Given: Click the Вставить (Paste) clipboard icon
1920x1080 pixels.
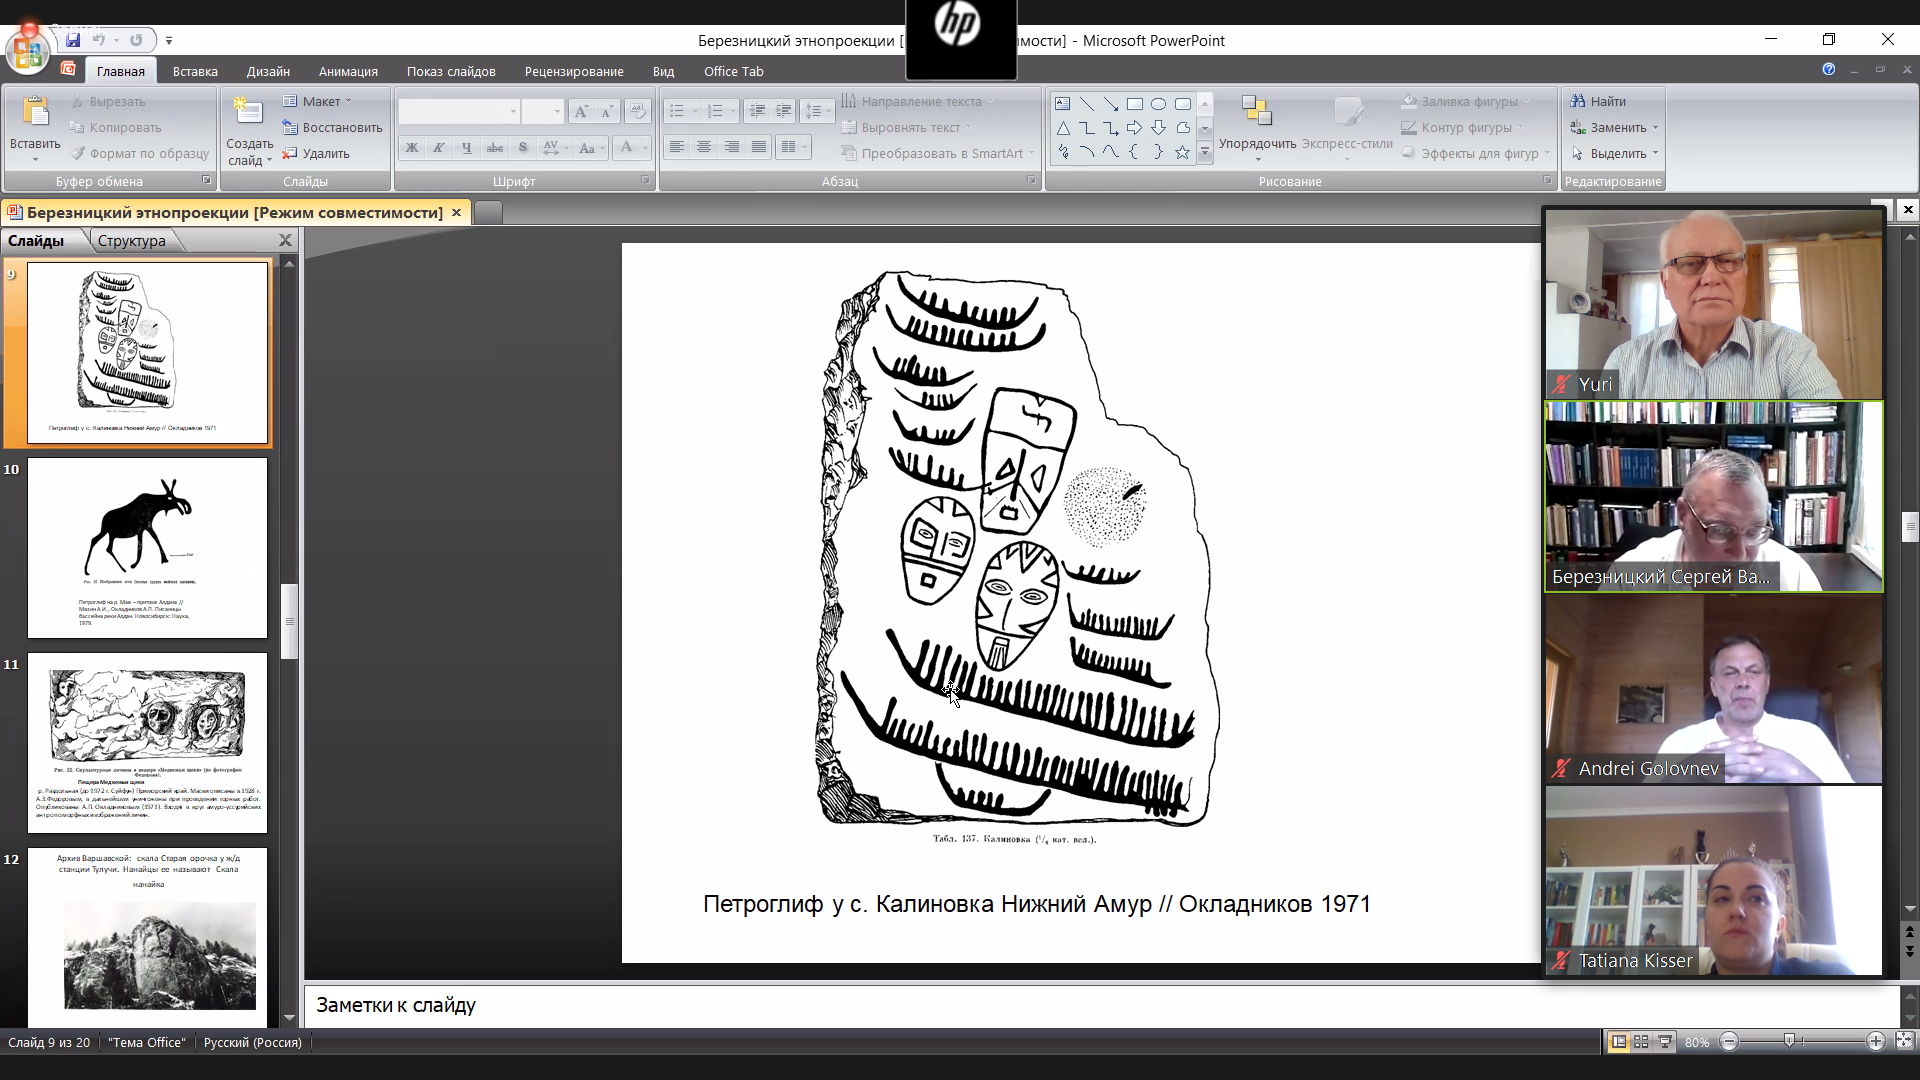Looking at the screenshot, I should tap(35, 112).
